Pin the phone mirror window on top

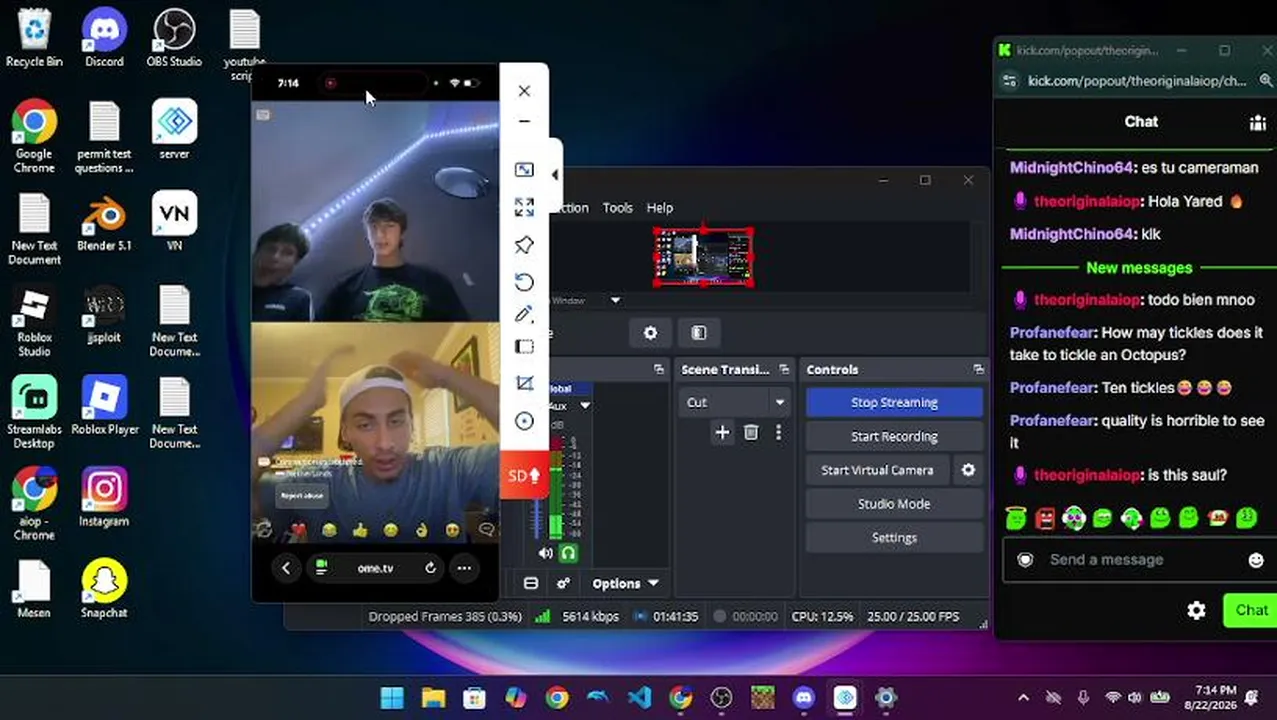click(524, 245)
